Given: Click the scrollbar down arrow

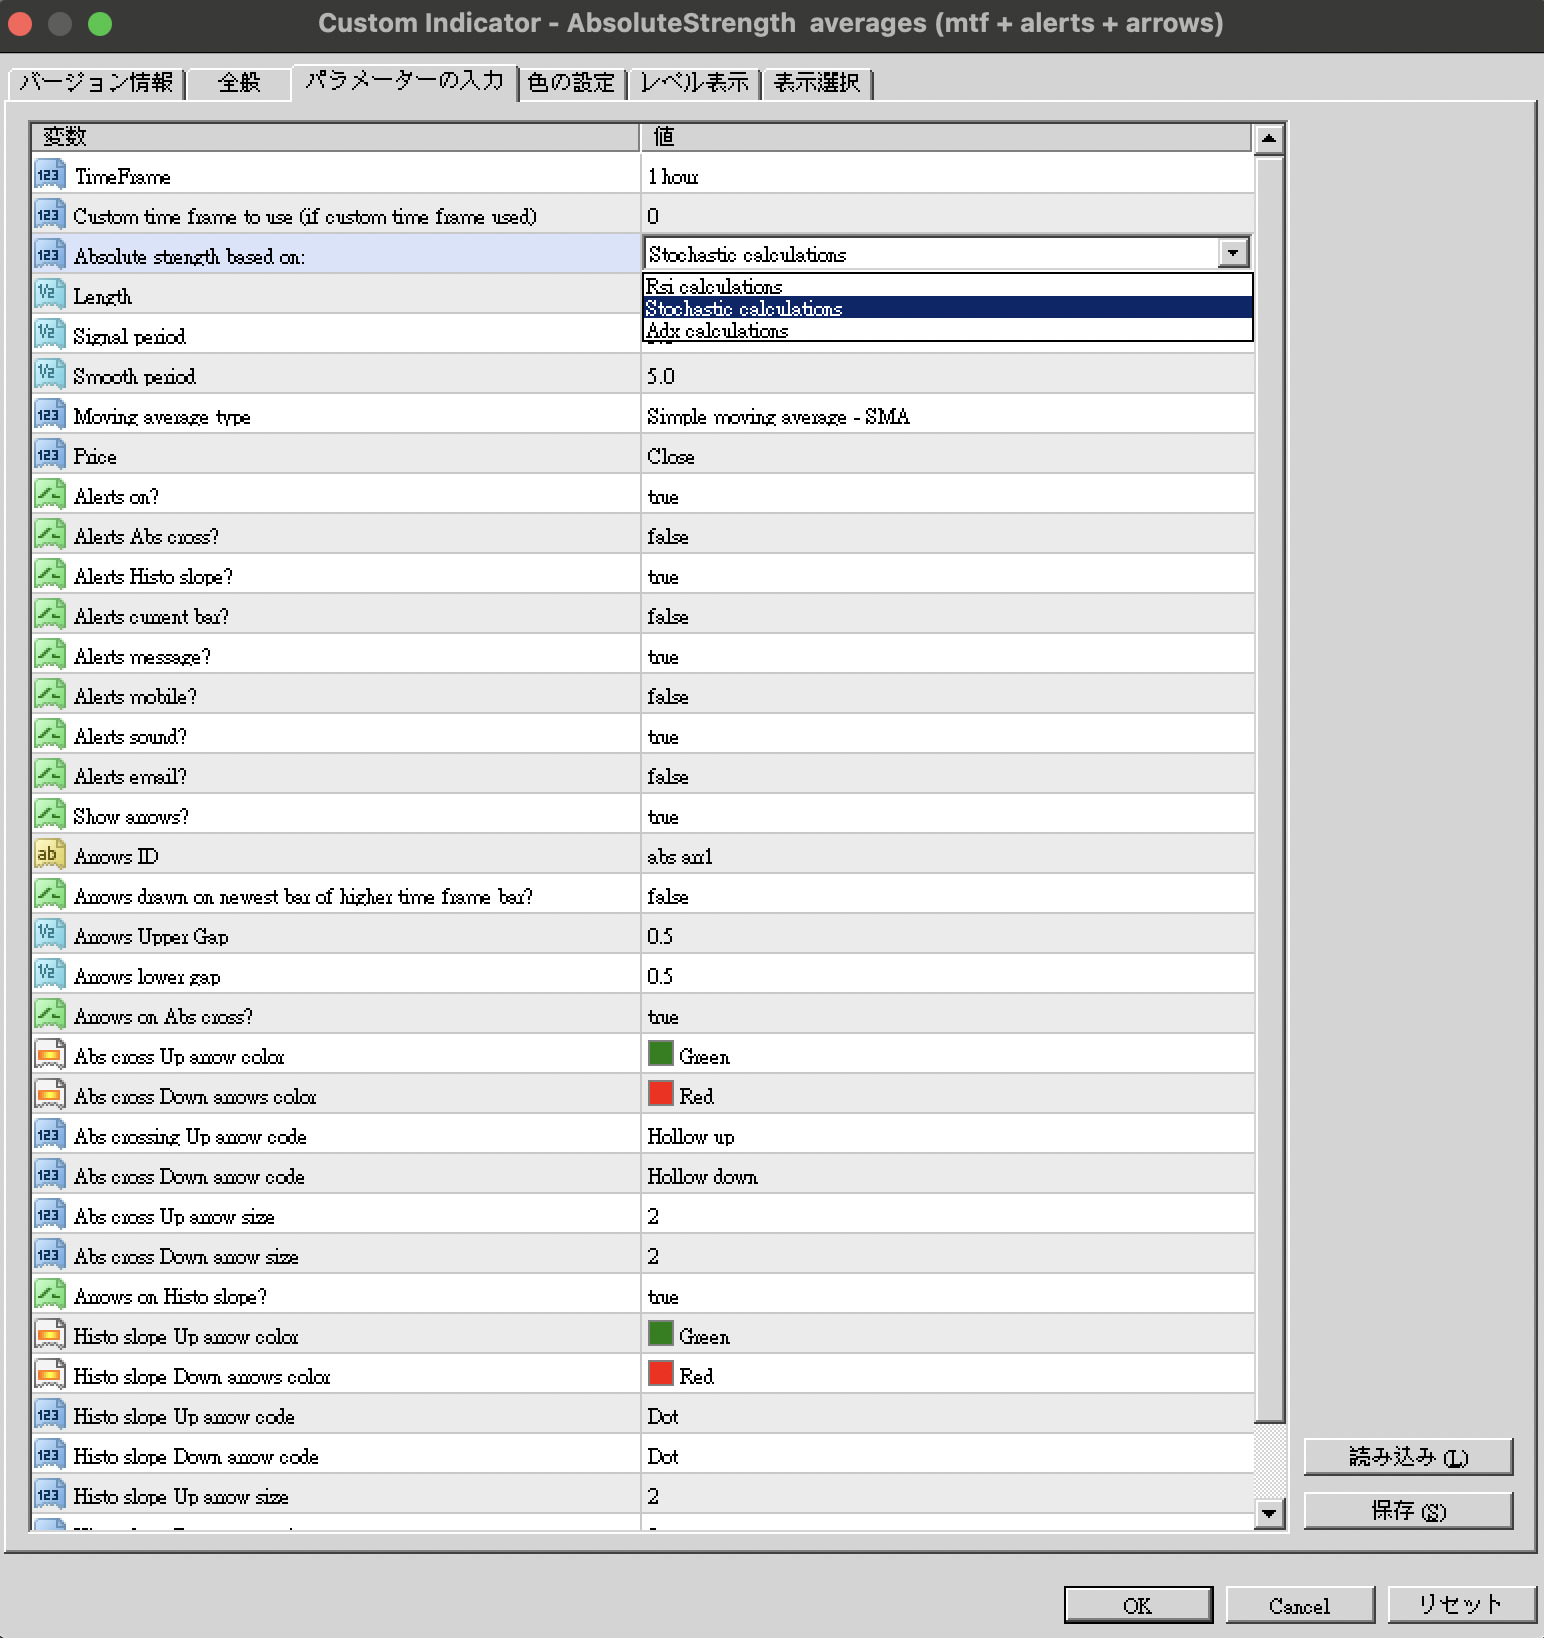Looking at the screenshot, I should tap(1269, 1513).
